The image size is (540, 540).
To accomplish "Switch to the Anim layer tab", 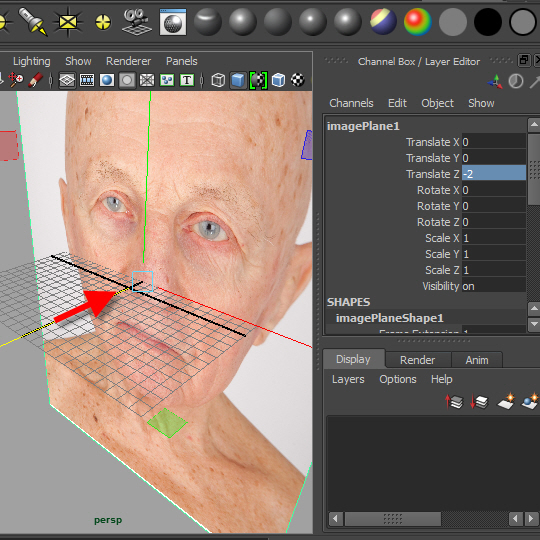I will (x=477, y=360).
